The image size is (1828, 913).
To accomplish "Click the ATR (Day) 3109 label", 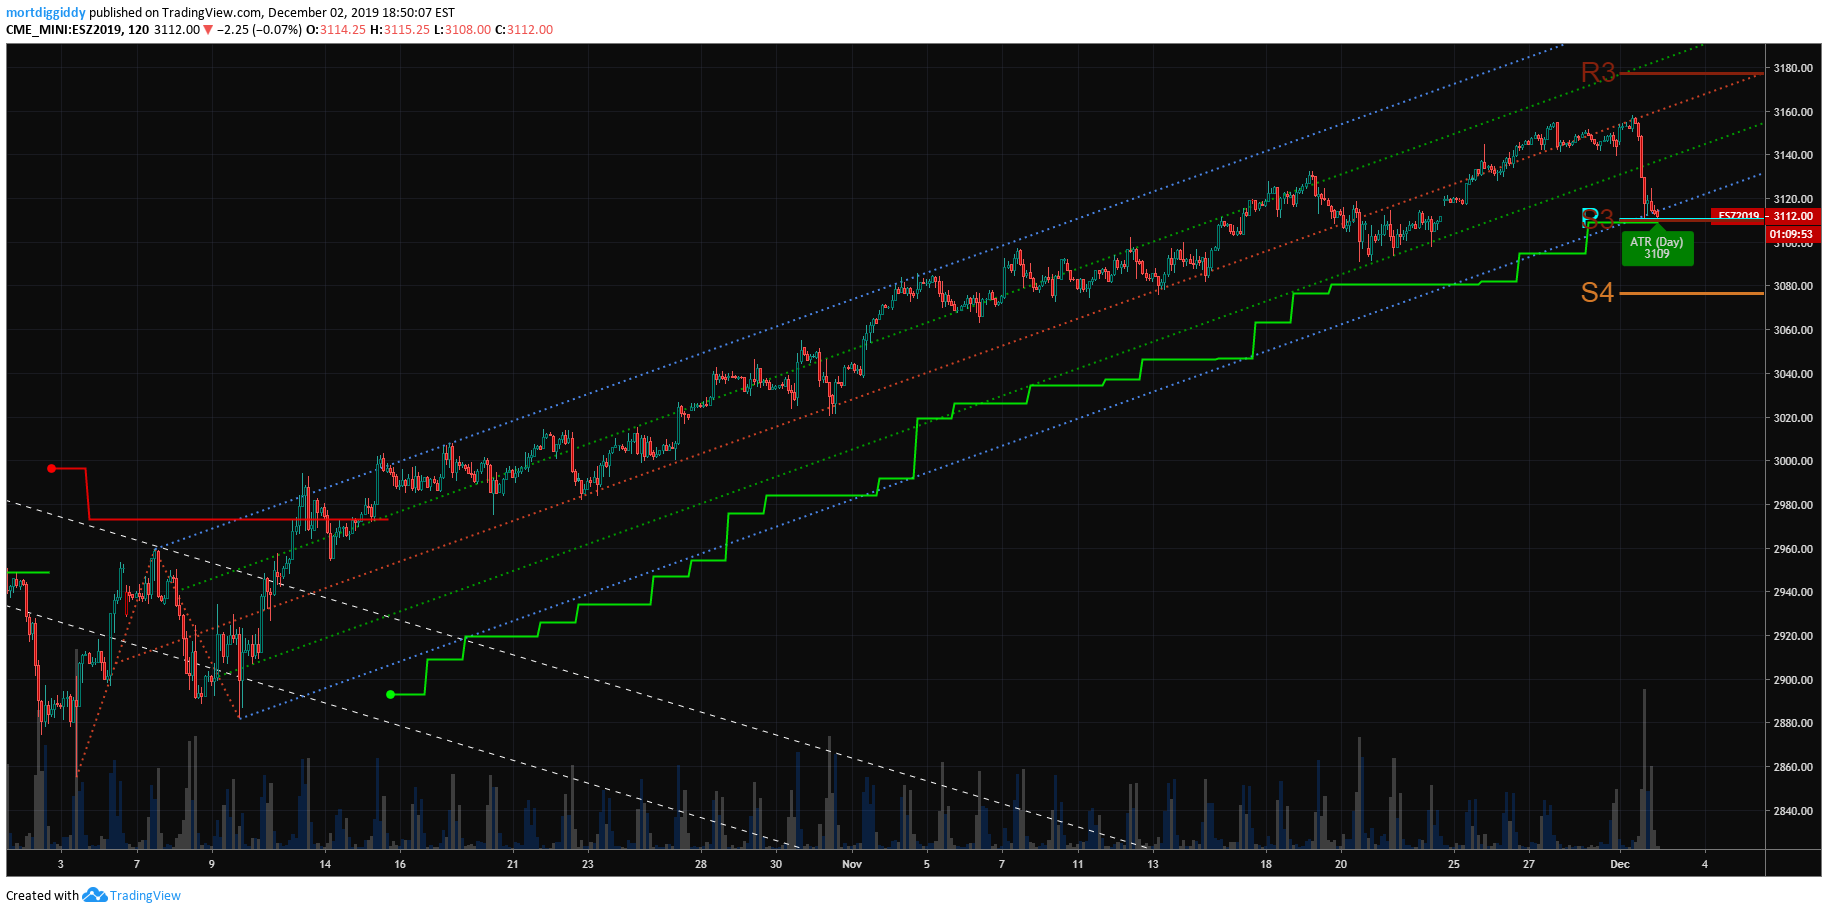I will pos(1657,248).
